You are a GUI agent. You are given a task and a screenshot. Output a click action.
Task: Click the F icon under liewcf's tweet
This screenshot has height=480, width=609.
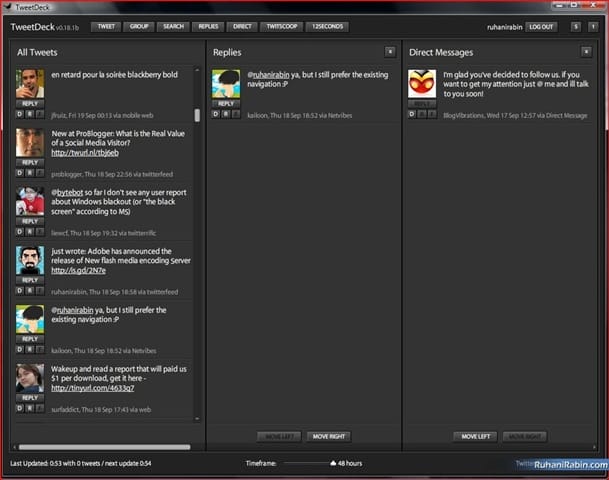39,232
